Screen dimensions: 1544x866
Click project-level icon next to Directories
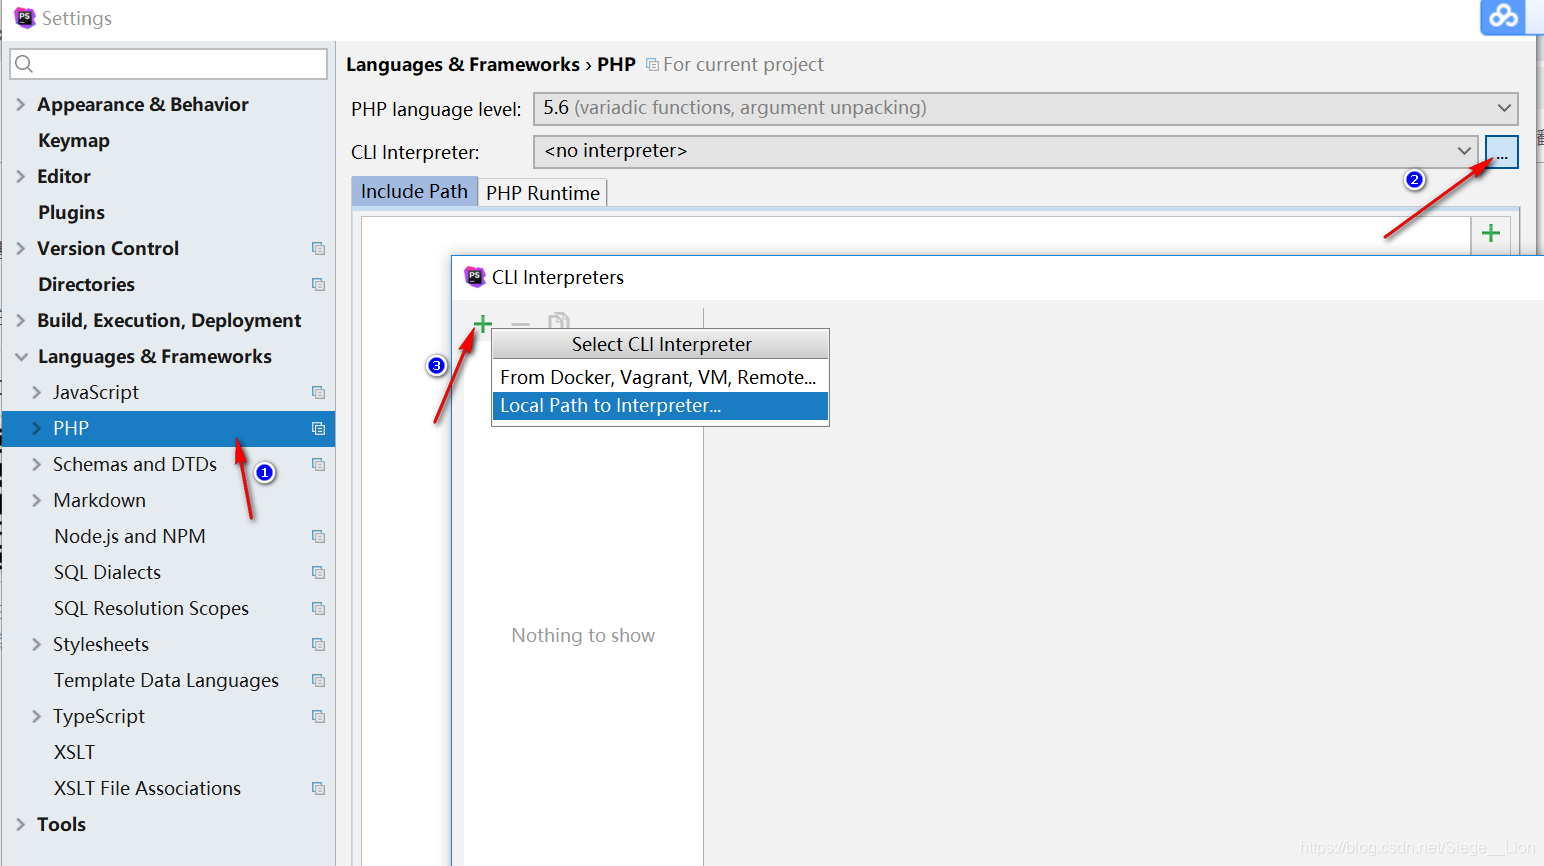[318, 284]
